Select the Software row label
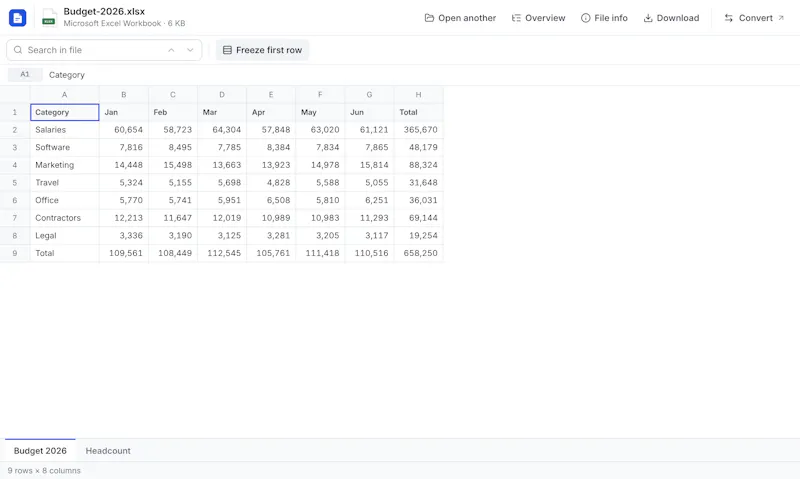 [x=64, y=147]
